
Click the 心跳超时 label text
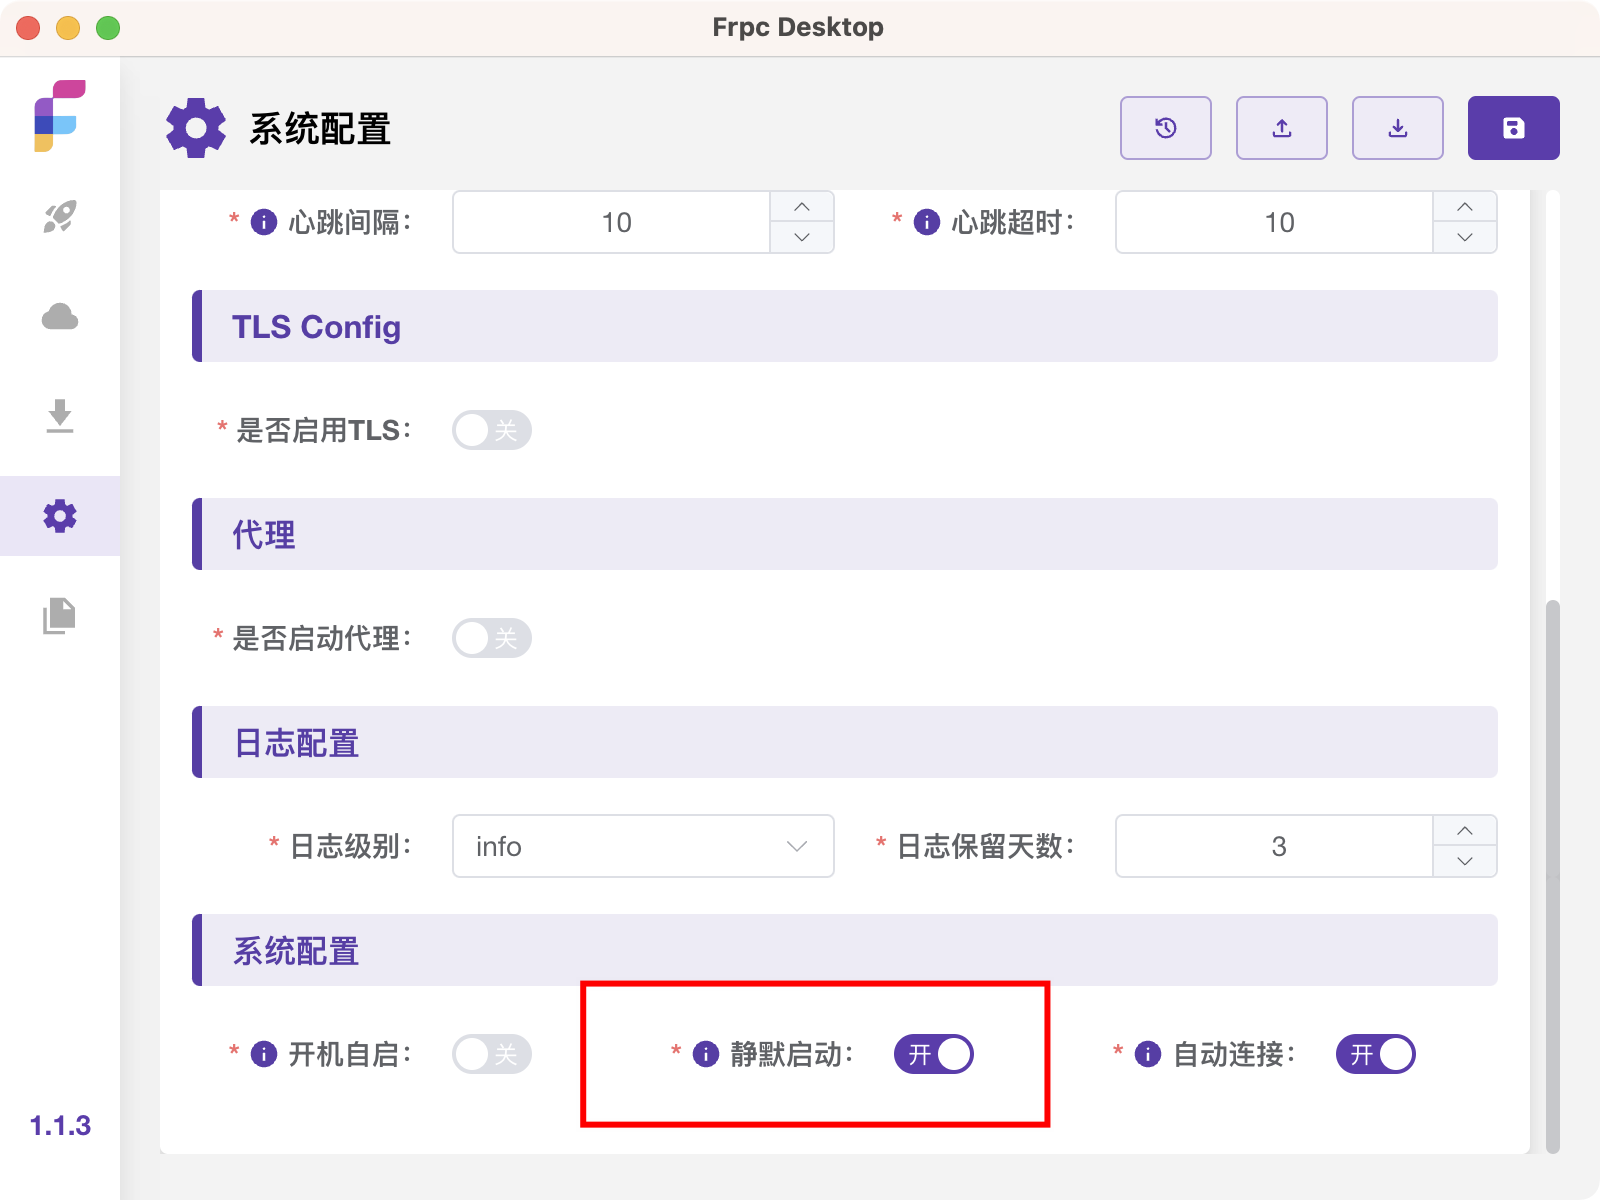point(1012,222)
